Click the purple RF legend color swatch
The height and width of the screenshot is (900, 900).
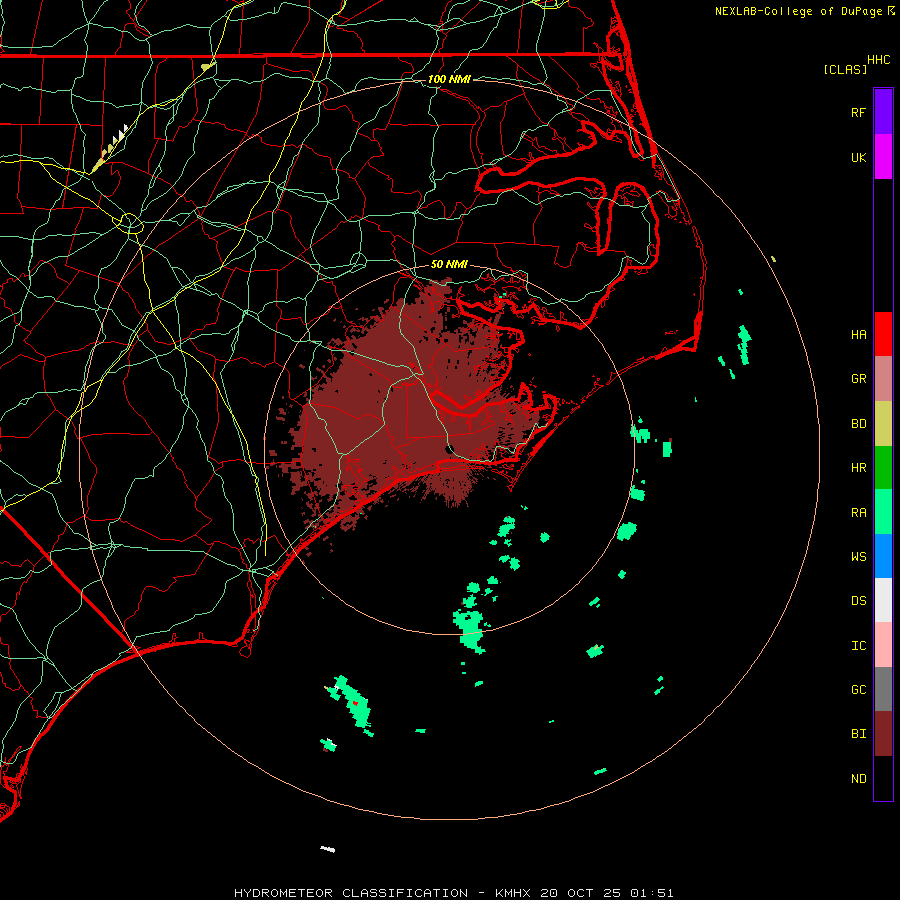click(x=883, y=112)
